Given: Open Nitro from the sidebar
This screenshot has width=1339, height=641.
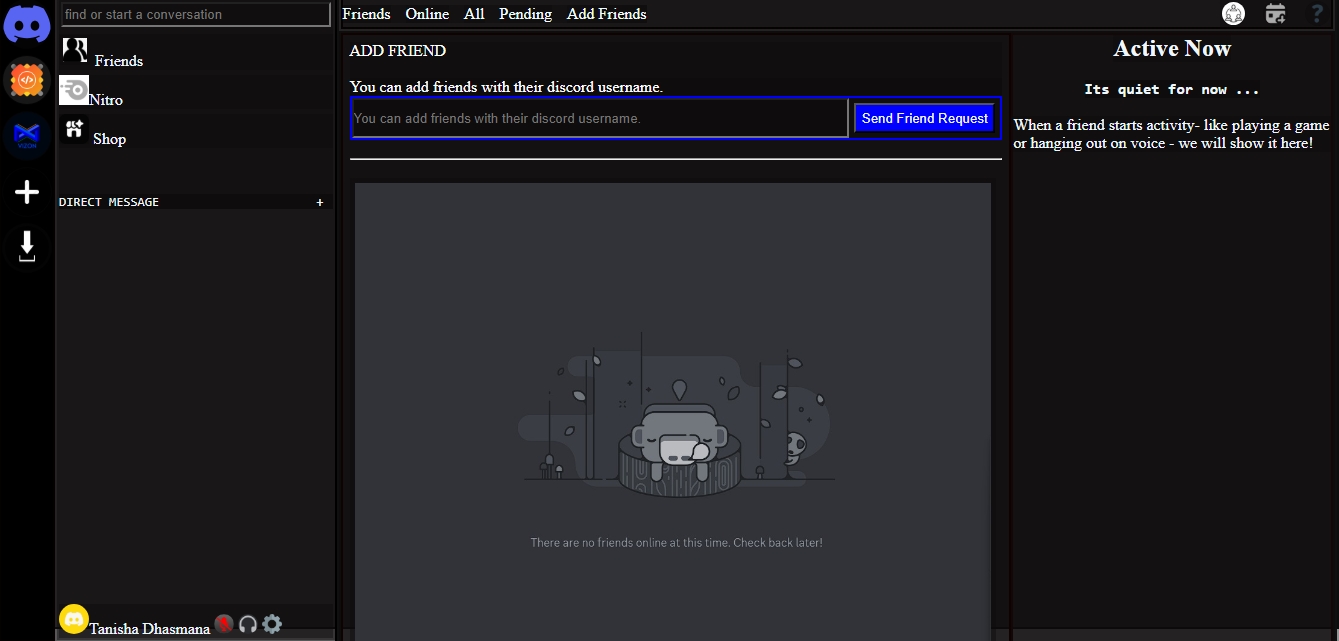Looking at the screenshot, I should 105,99.
